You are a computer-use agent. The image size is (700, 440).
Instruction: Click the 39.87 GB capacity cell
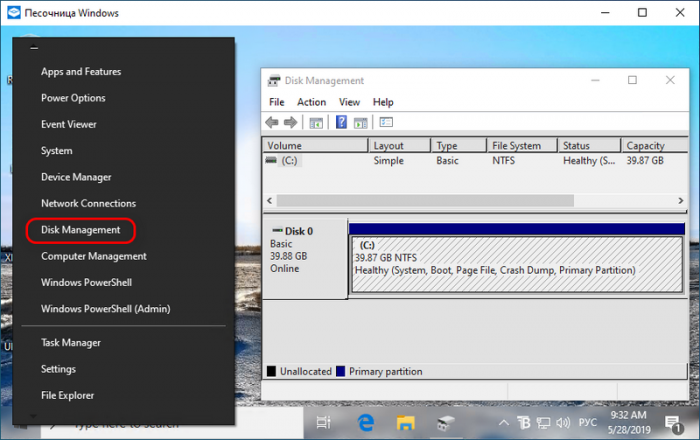coord(645,161)
